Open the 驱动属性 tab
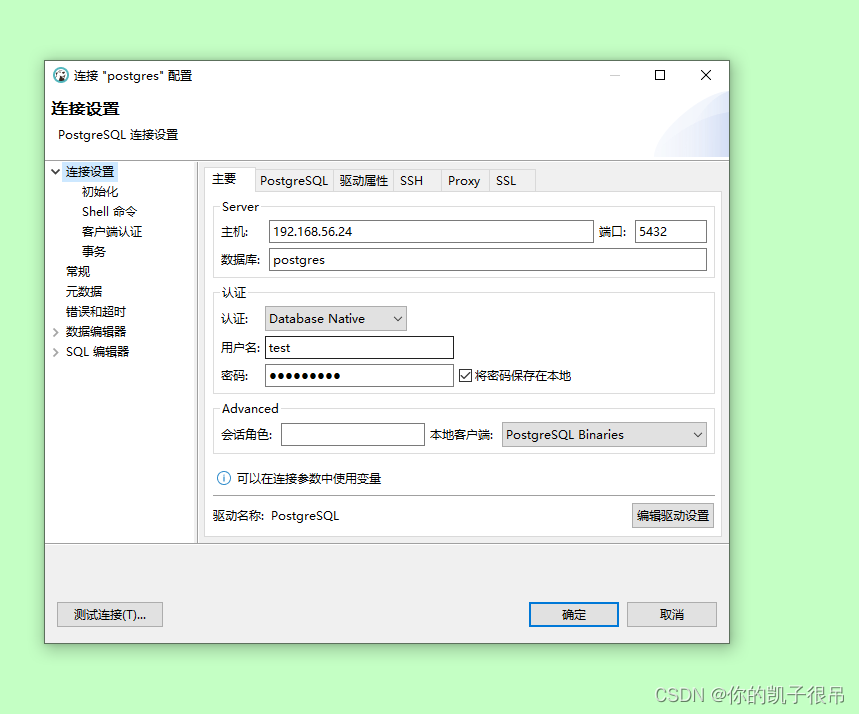 pos(363,181)
